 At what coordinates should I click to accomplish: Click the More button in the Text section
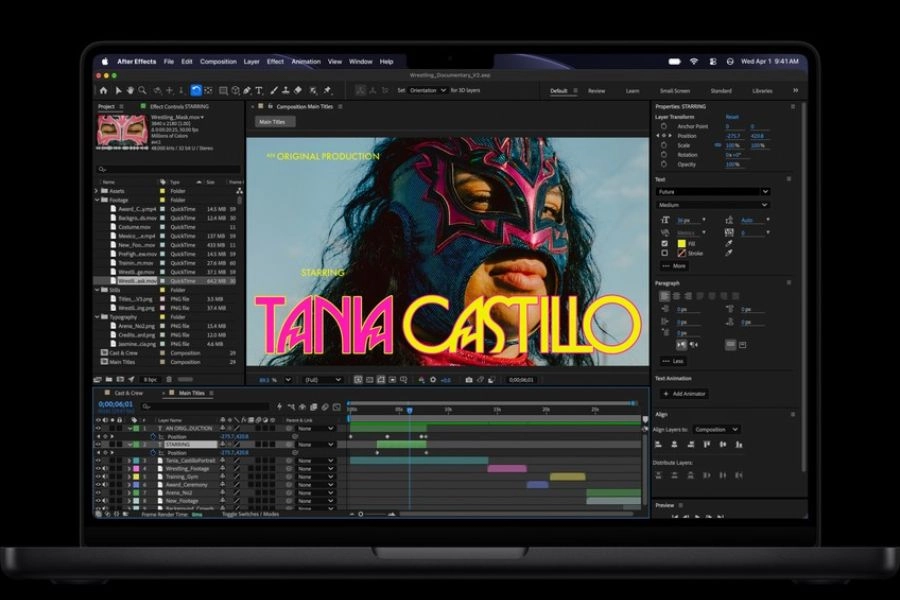click(674, 266)
